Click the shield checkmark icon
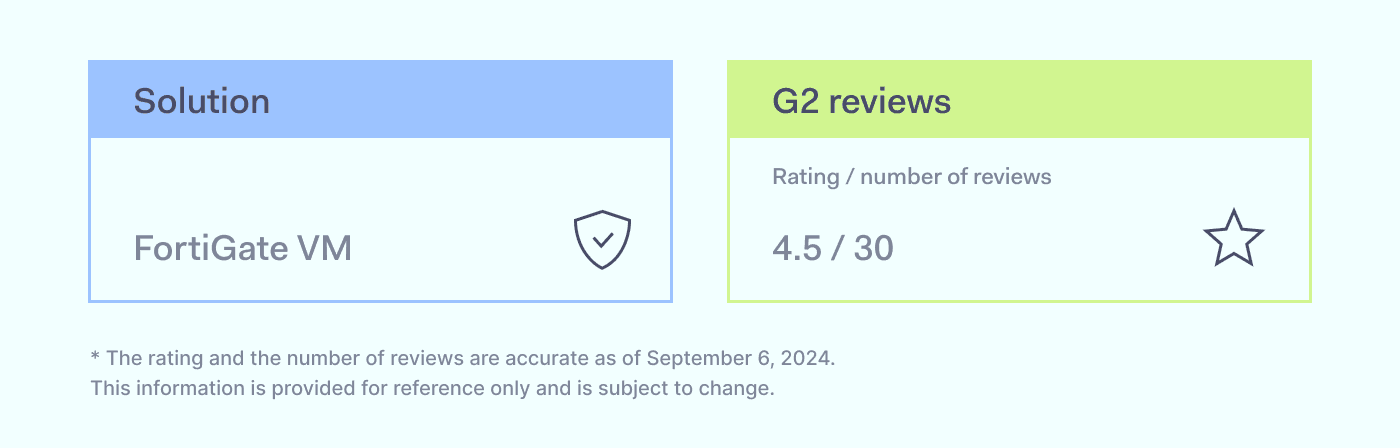Screen dimensions: 1400x448 pyautogui.click(x=602, y=240)
